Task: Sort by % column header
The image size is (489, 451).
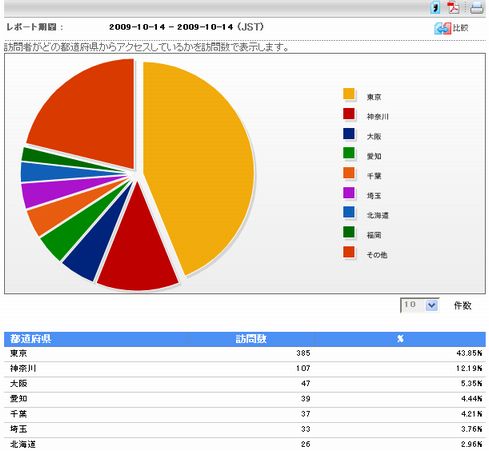Action: (400, 339)
